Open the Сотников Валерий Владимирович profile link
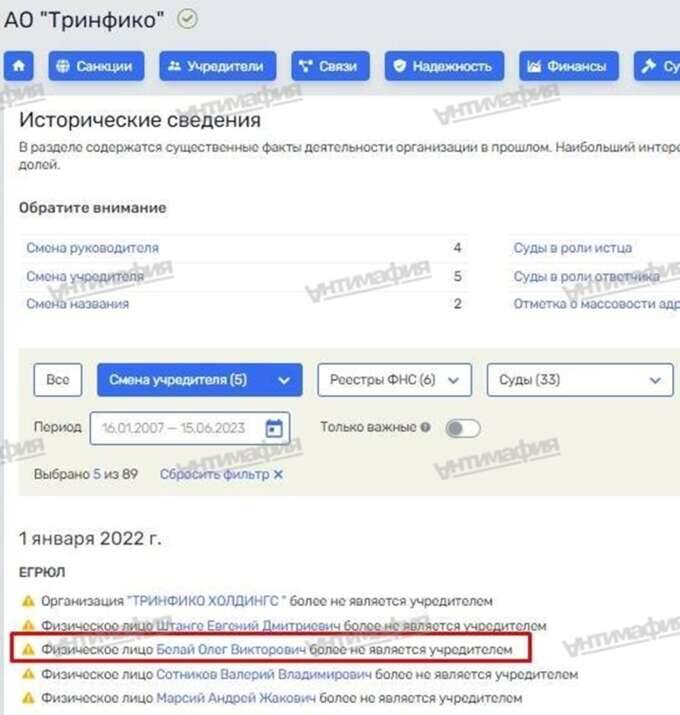The width and height of the screenshot is (680, 715). click(x=264, y=674)
